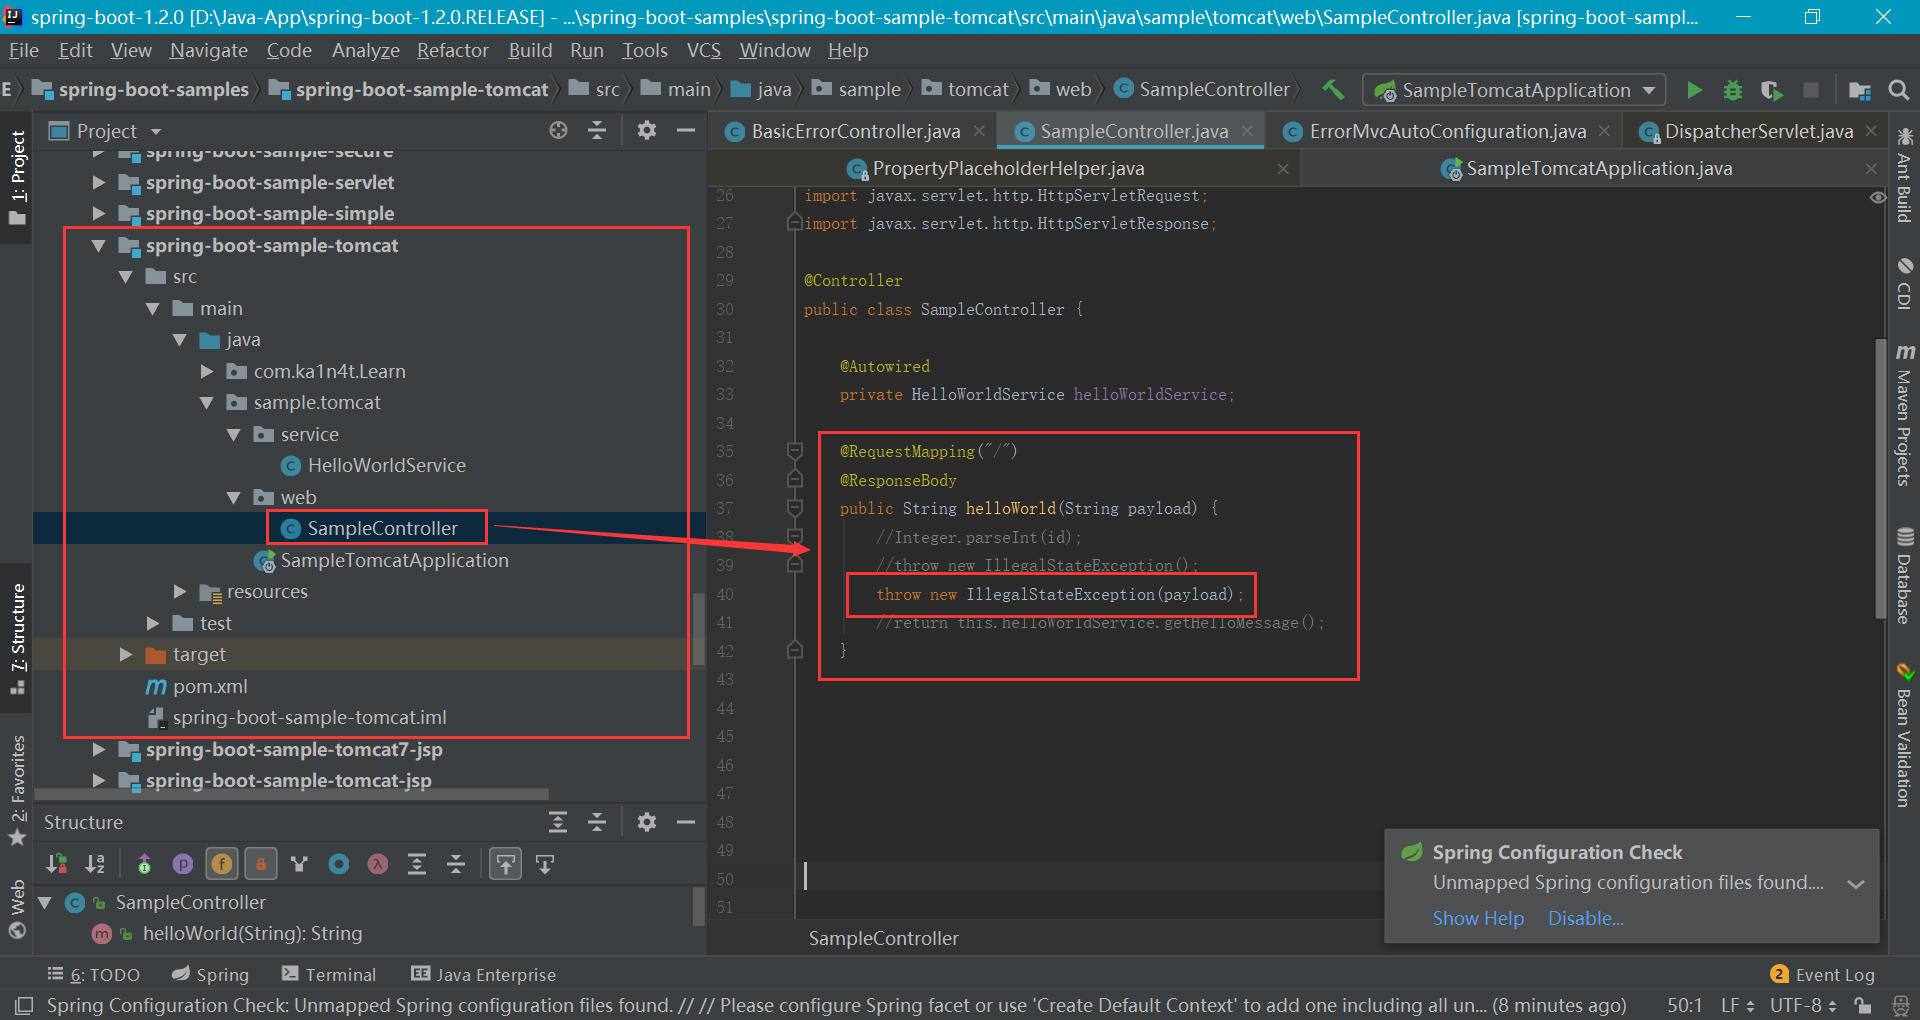1920x1020 pixels.
Task: Toggle show fields in Structure toolbar
Action: tap(221, 864)
